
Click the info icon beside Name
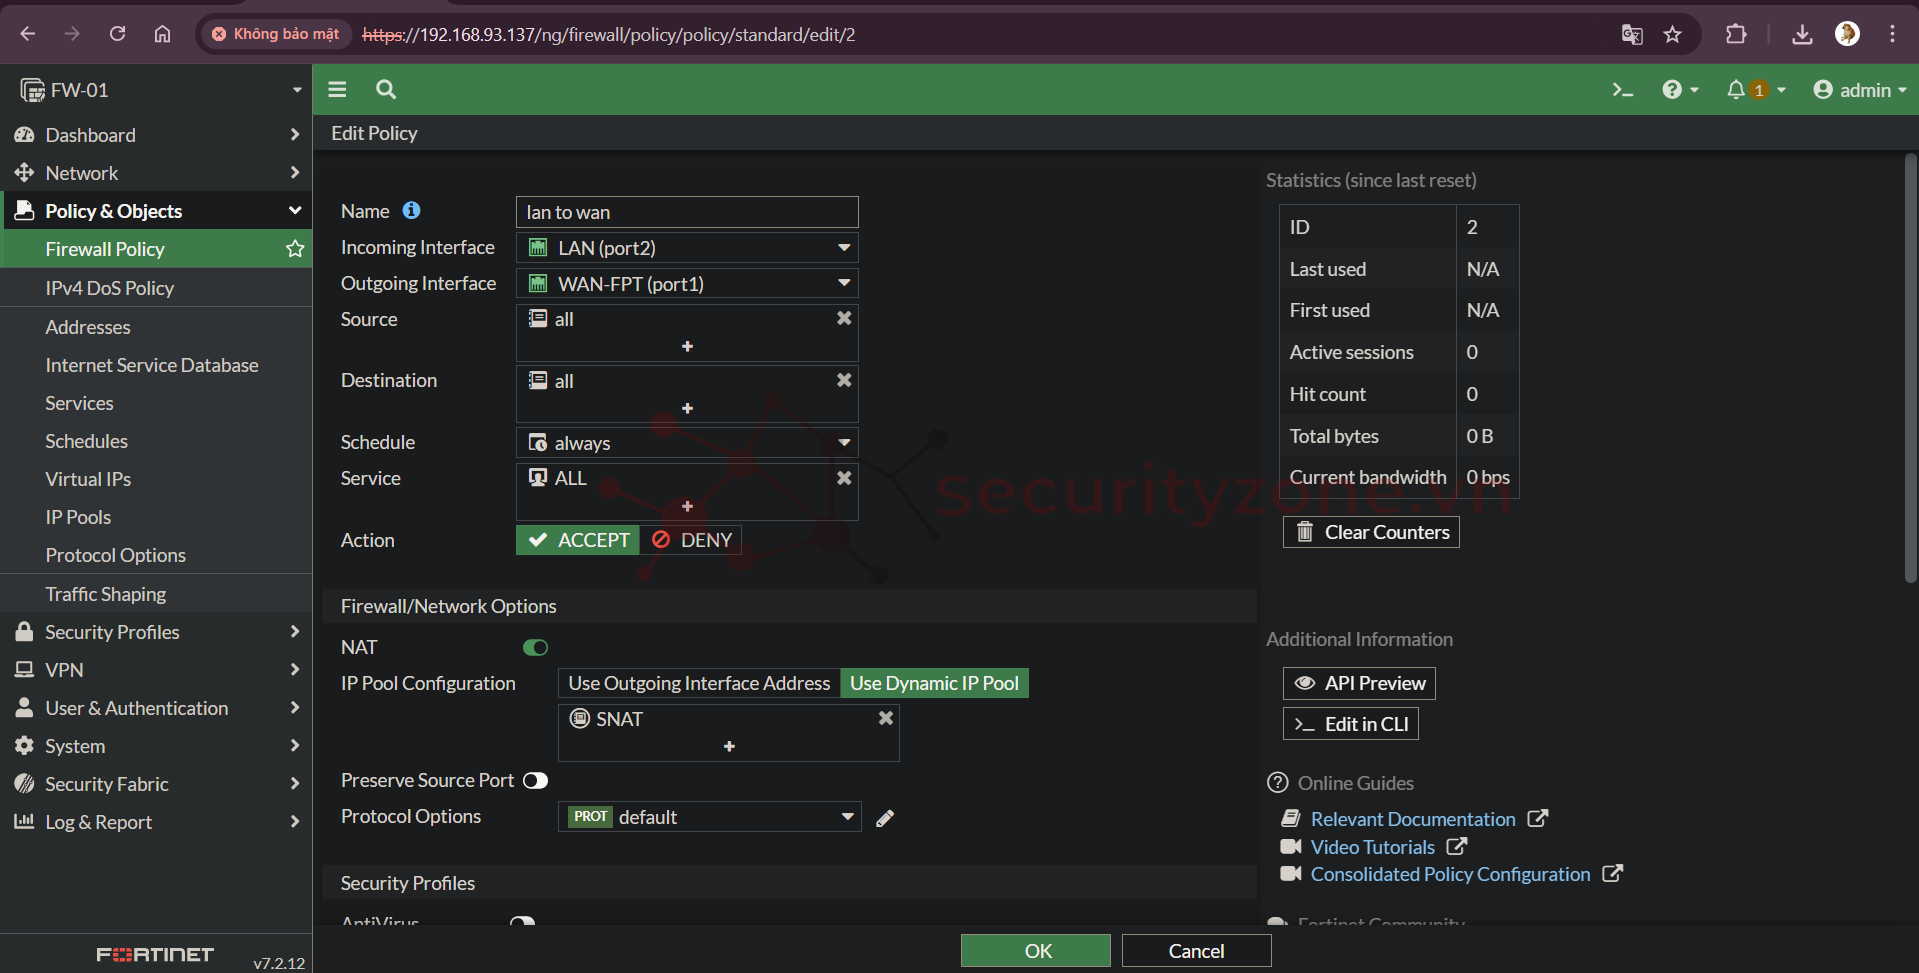tap(411, 211)
